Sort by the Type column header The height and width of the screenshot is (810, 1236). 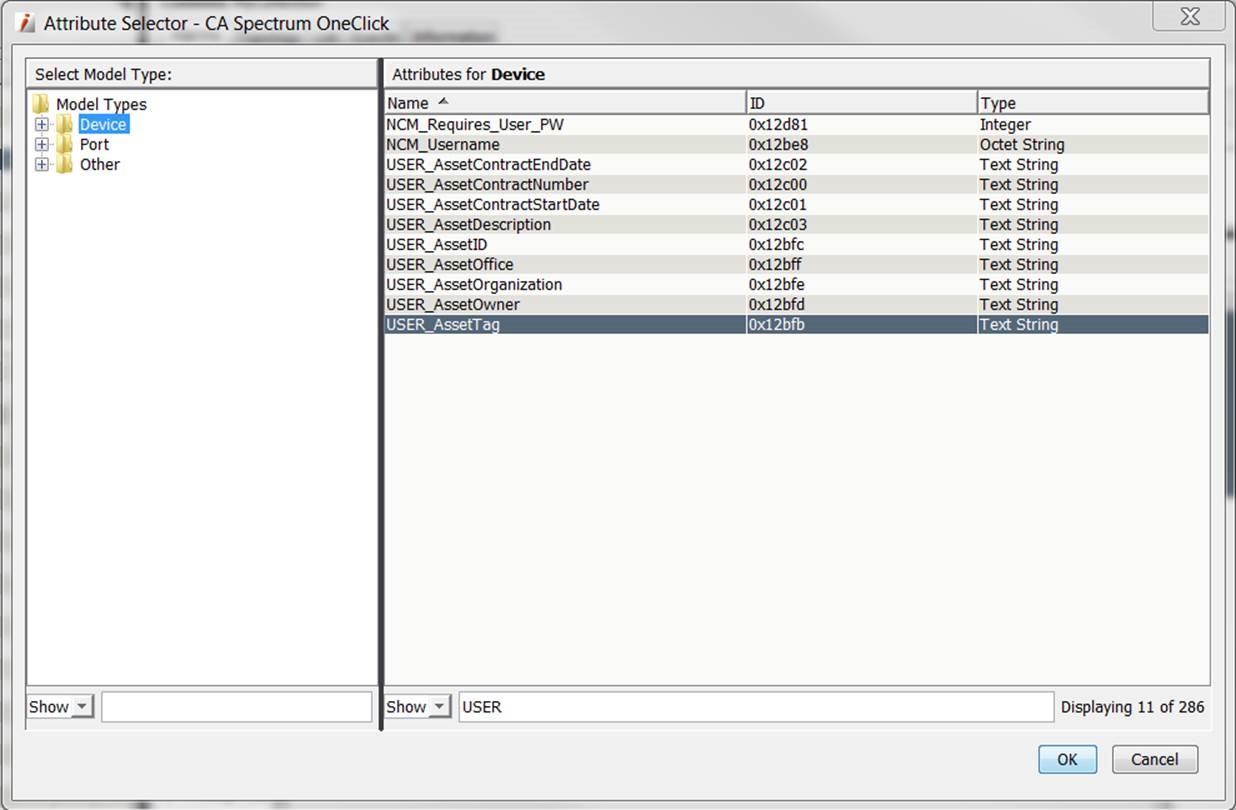click(1093, 103)
